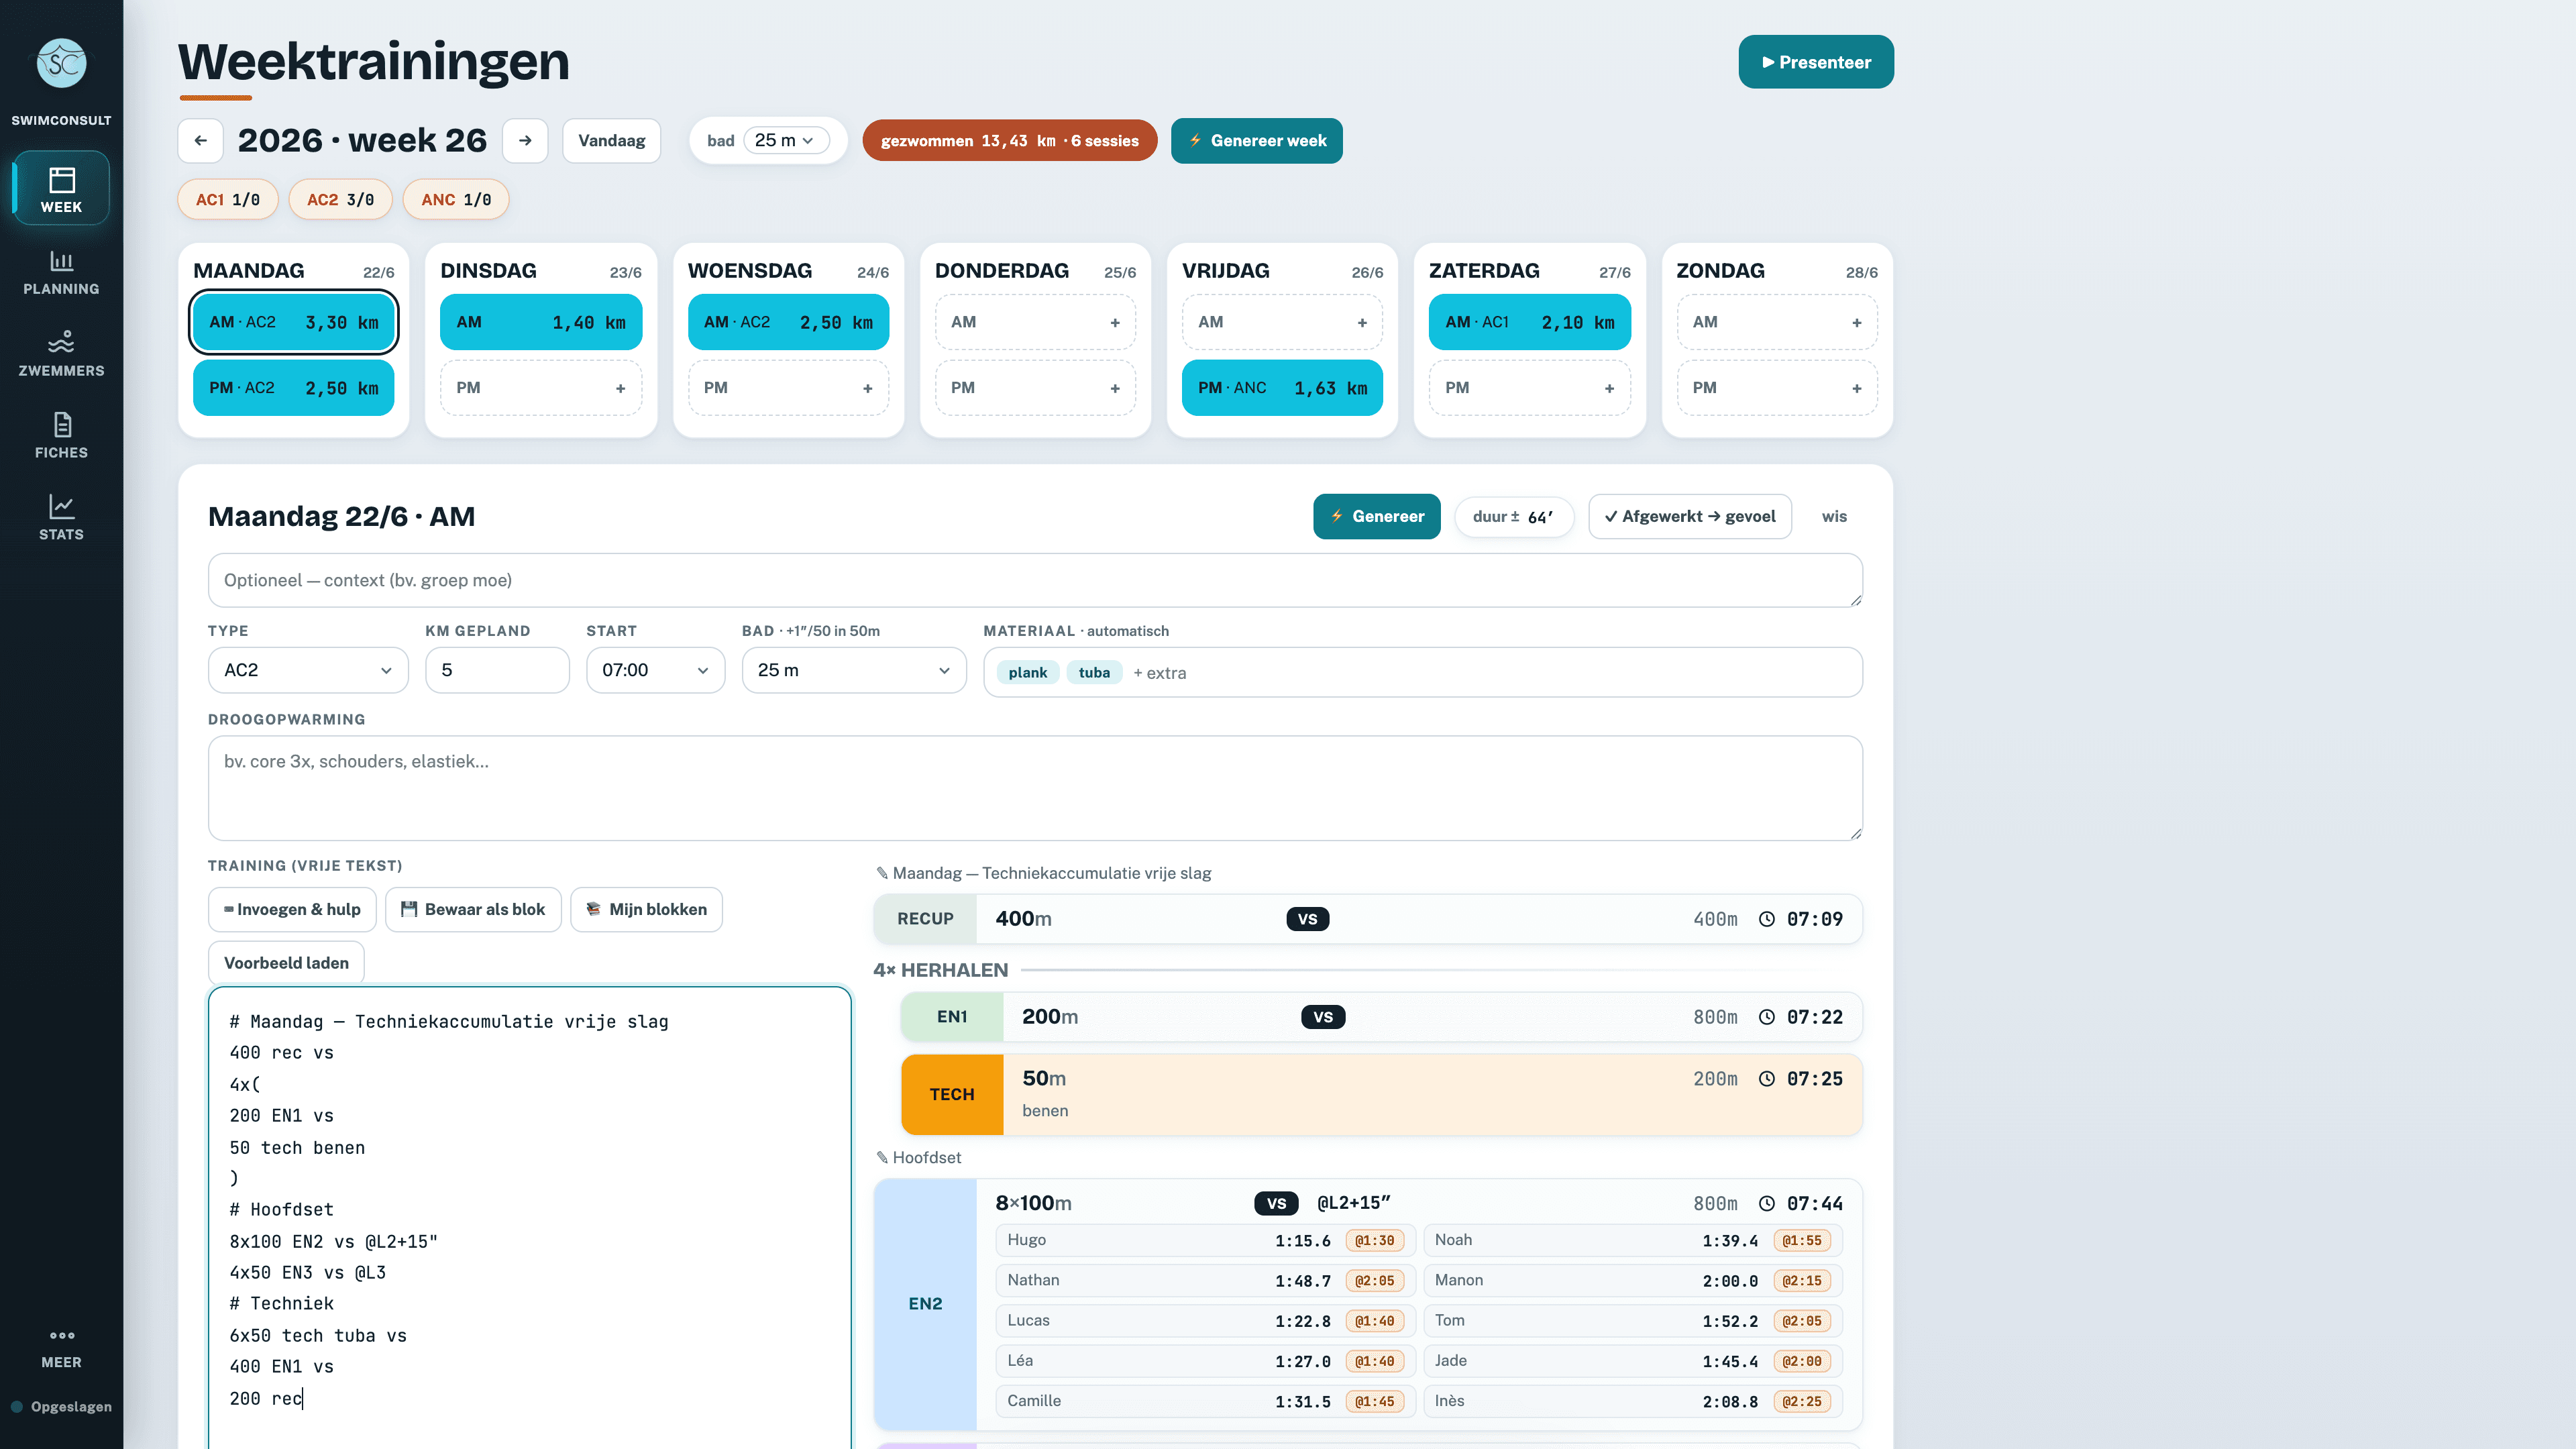Viewport: 2576px width, 1449px height.
Task: Open the TYPE dropdown showing AC2
Action: 308,670
